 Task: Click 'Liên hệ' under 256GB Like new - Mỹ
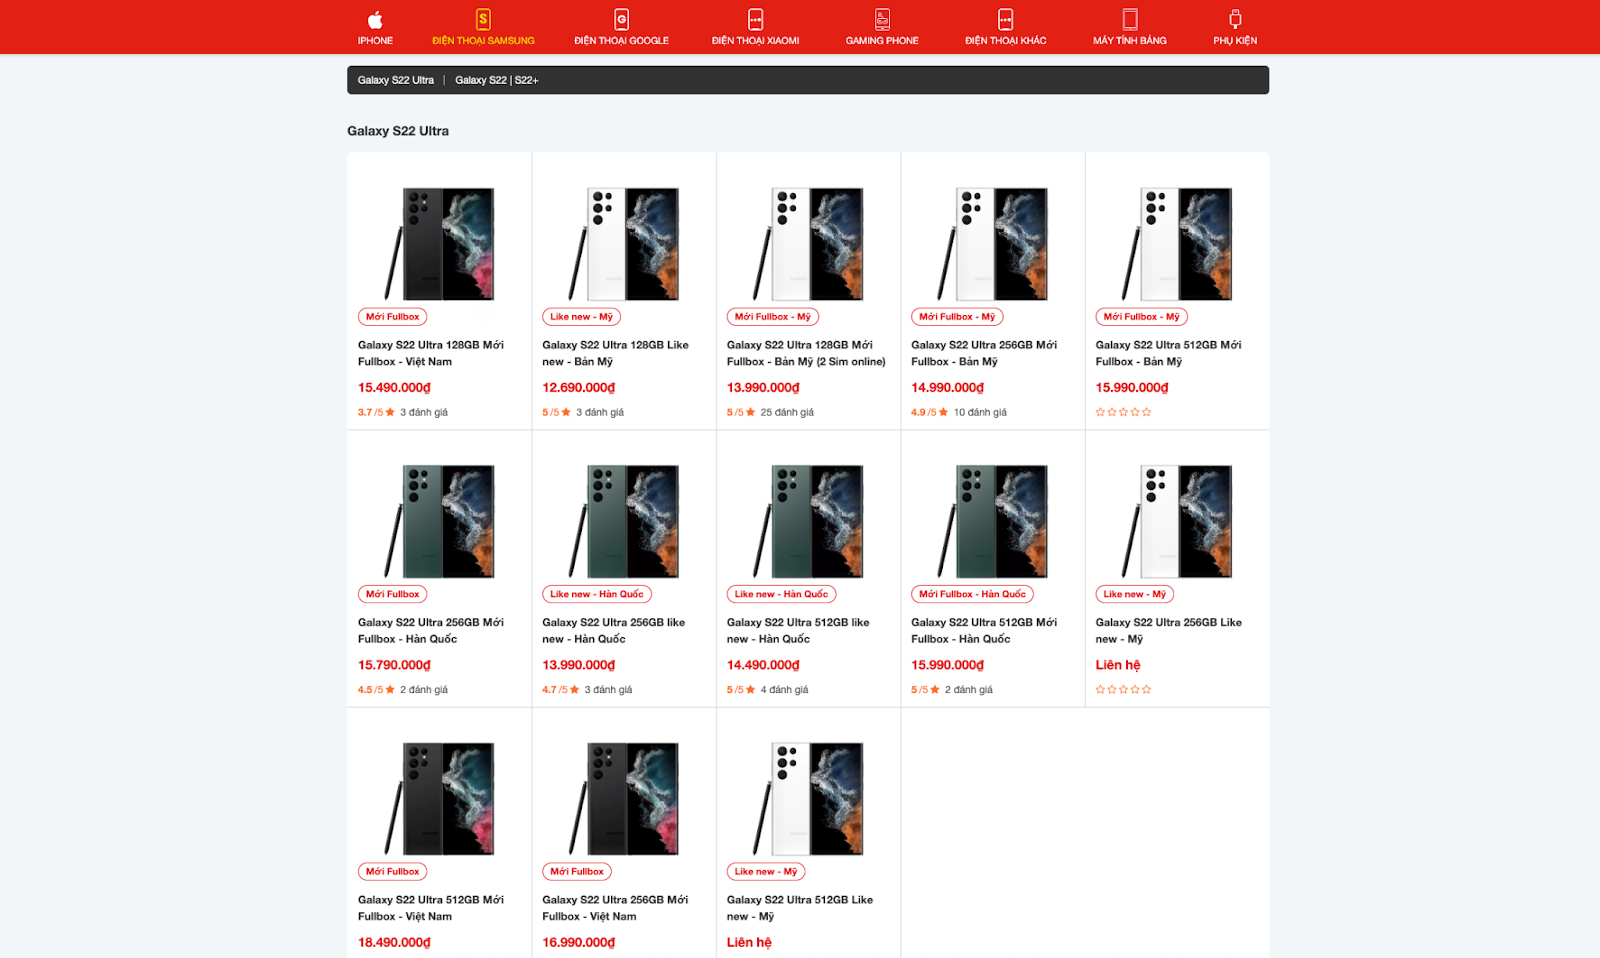[x=1118, y=665]
